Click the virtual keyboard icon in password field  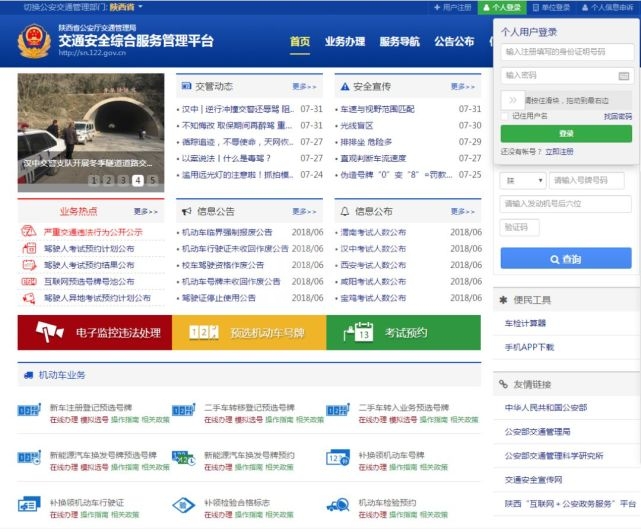(x=624, y=75)
